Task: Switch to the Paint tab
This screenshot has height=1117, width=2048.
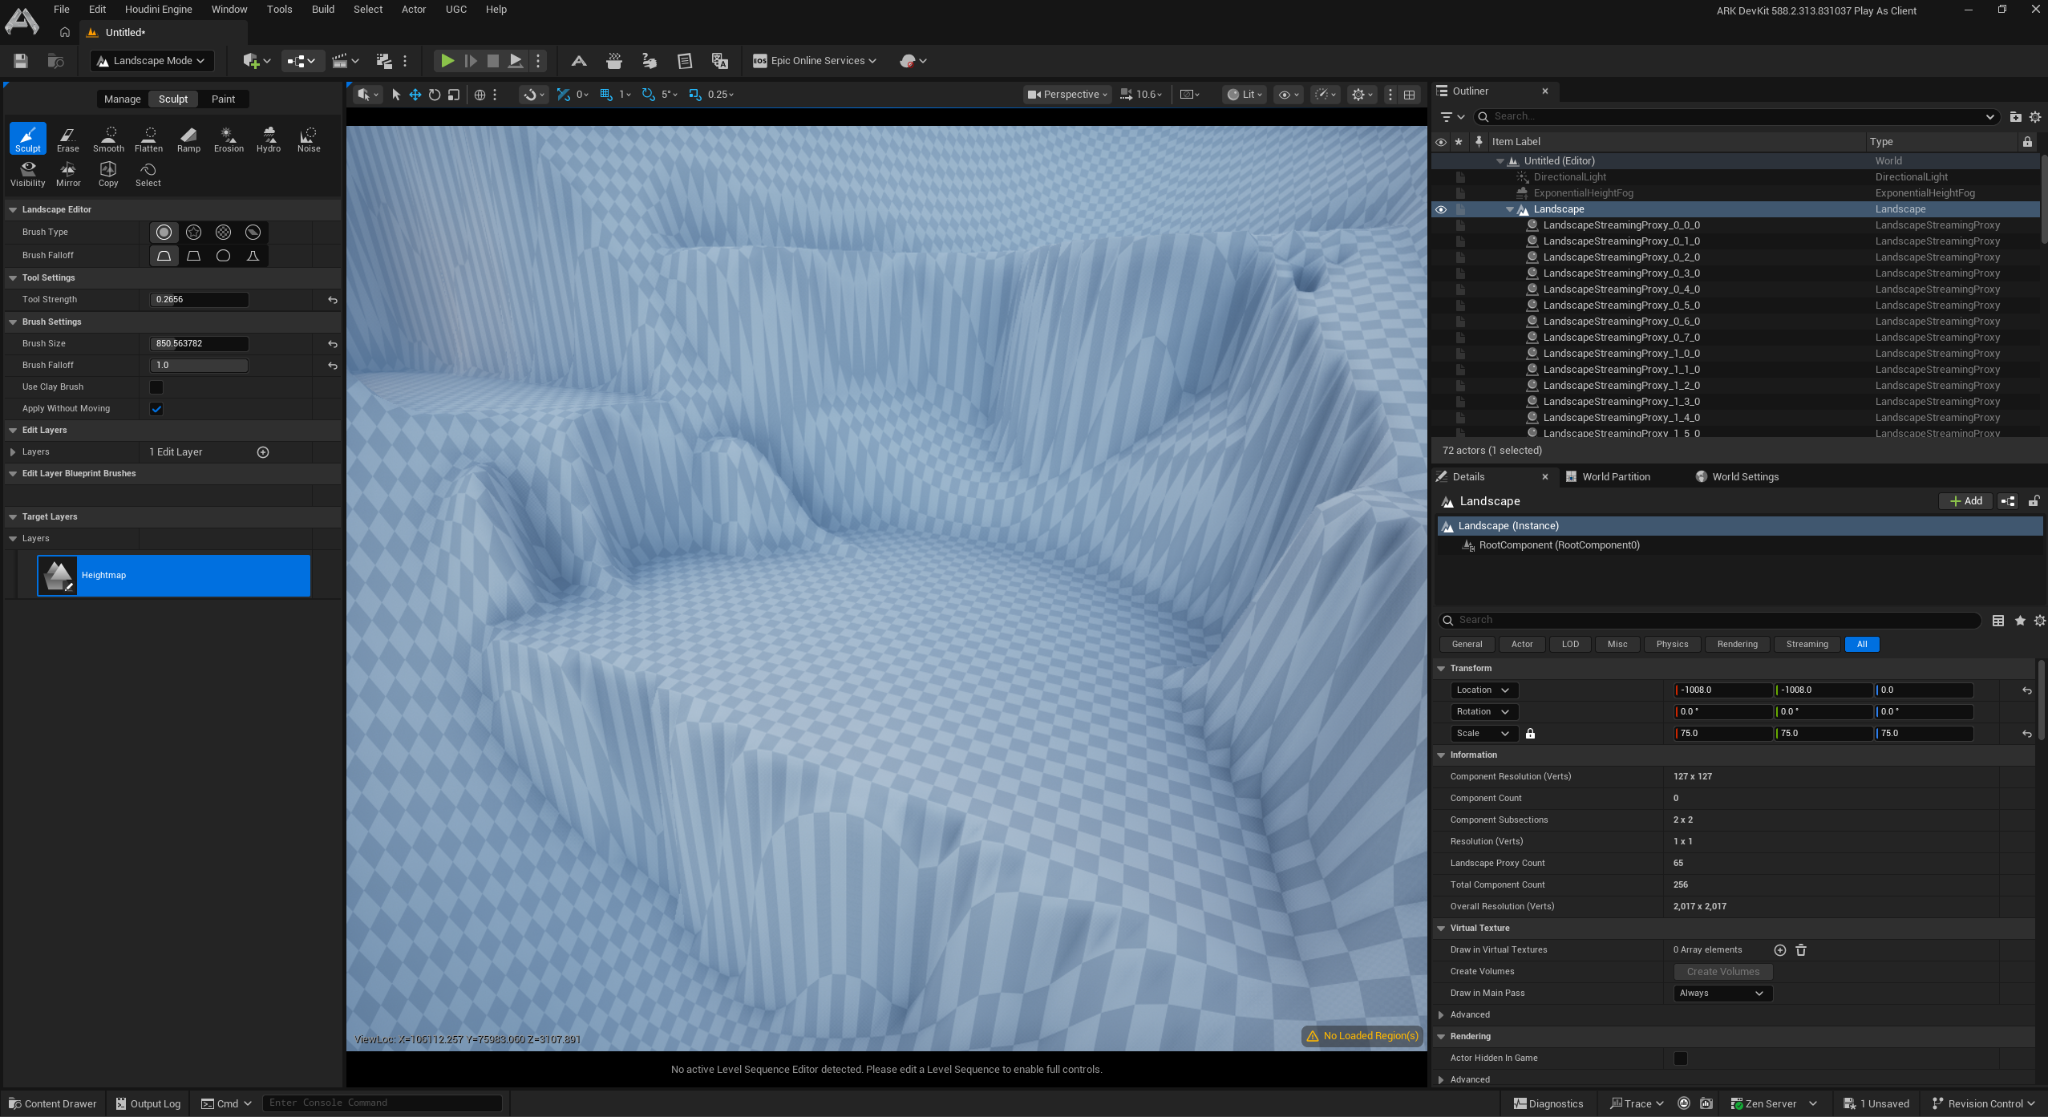Action: [223, 99]
